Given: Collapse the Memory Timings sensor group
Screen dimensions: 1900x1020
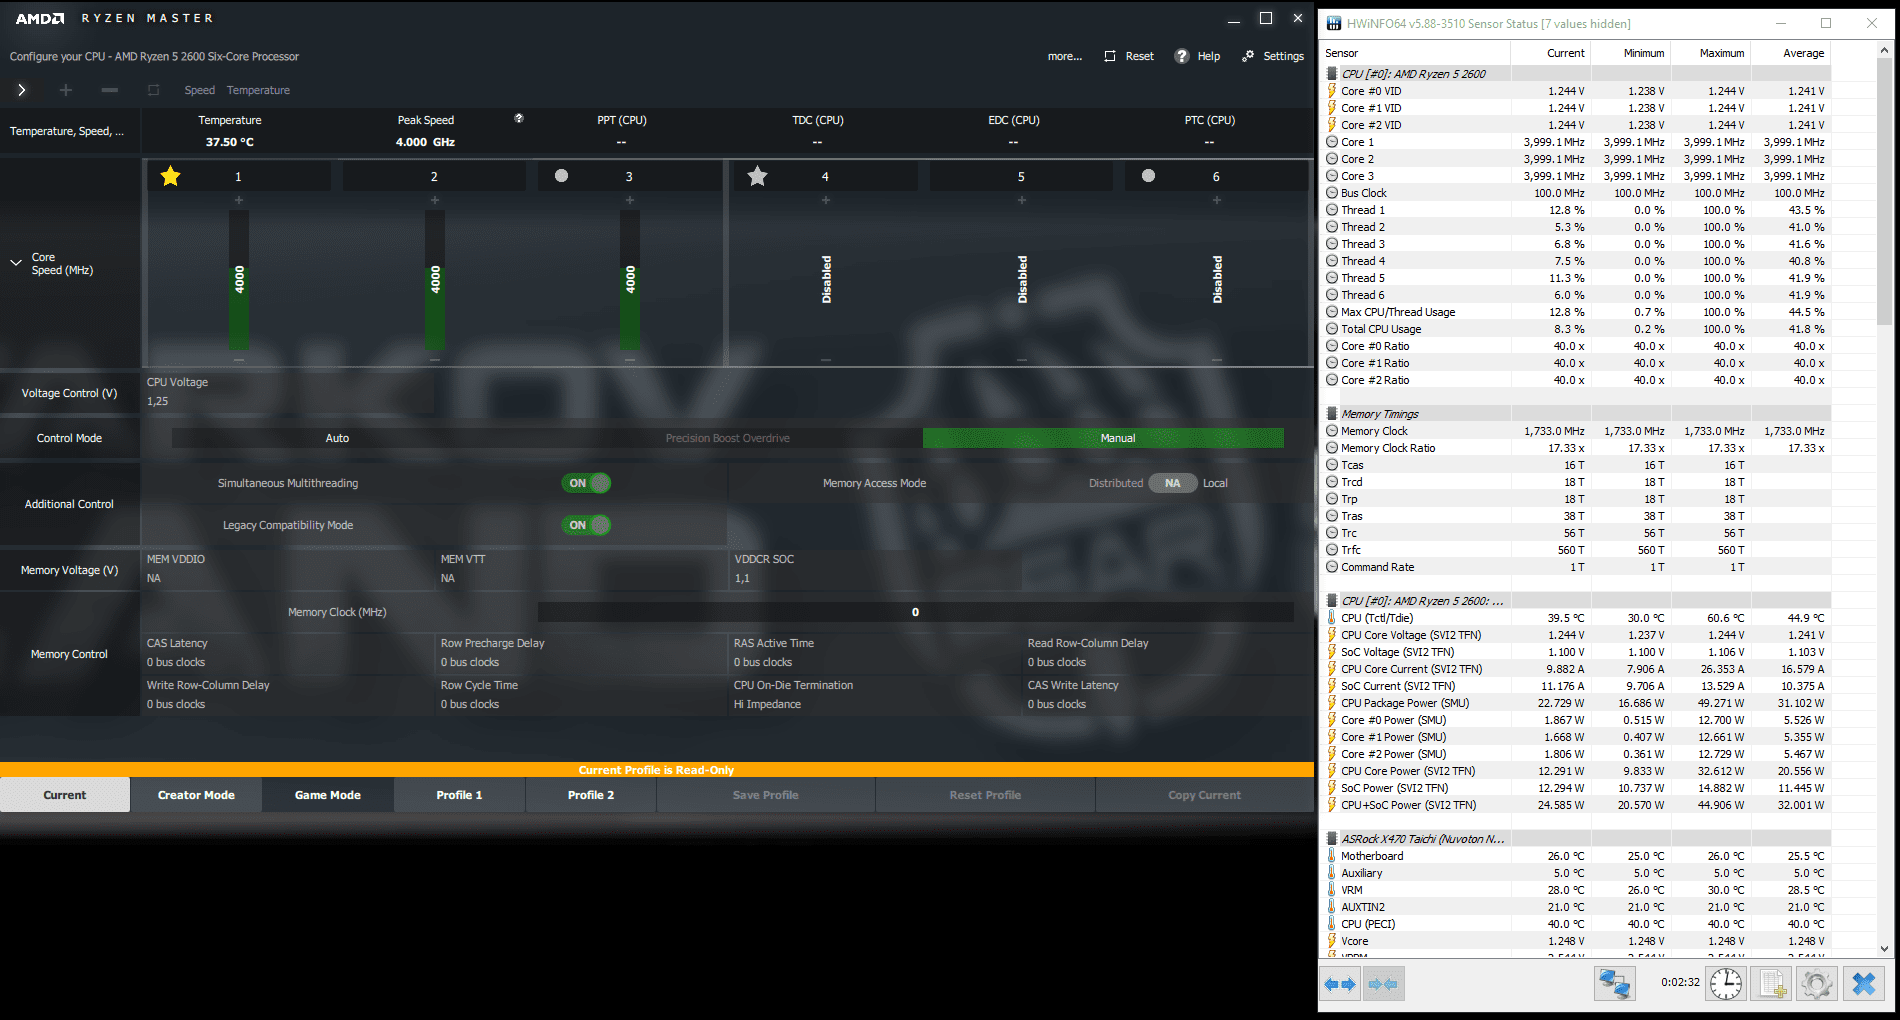Looking at the screenshot, I should [1332, 414].
